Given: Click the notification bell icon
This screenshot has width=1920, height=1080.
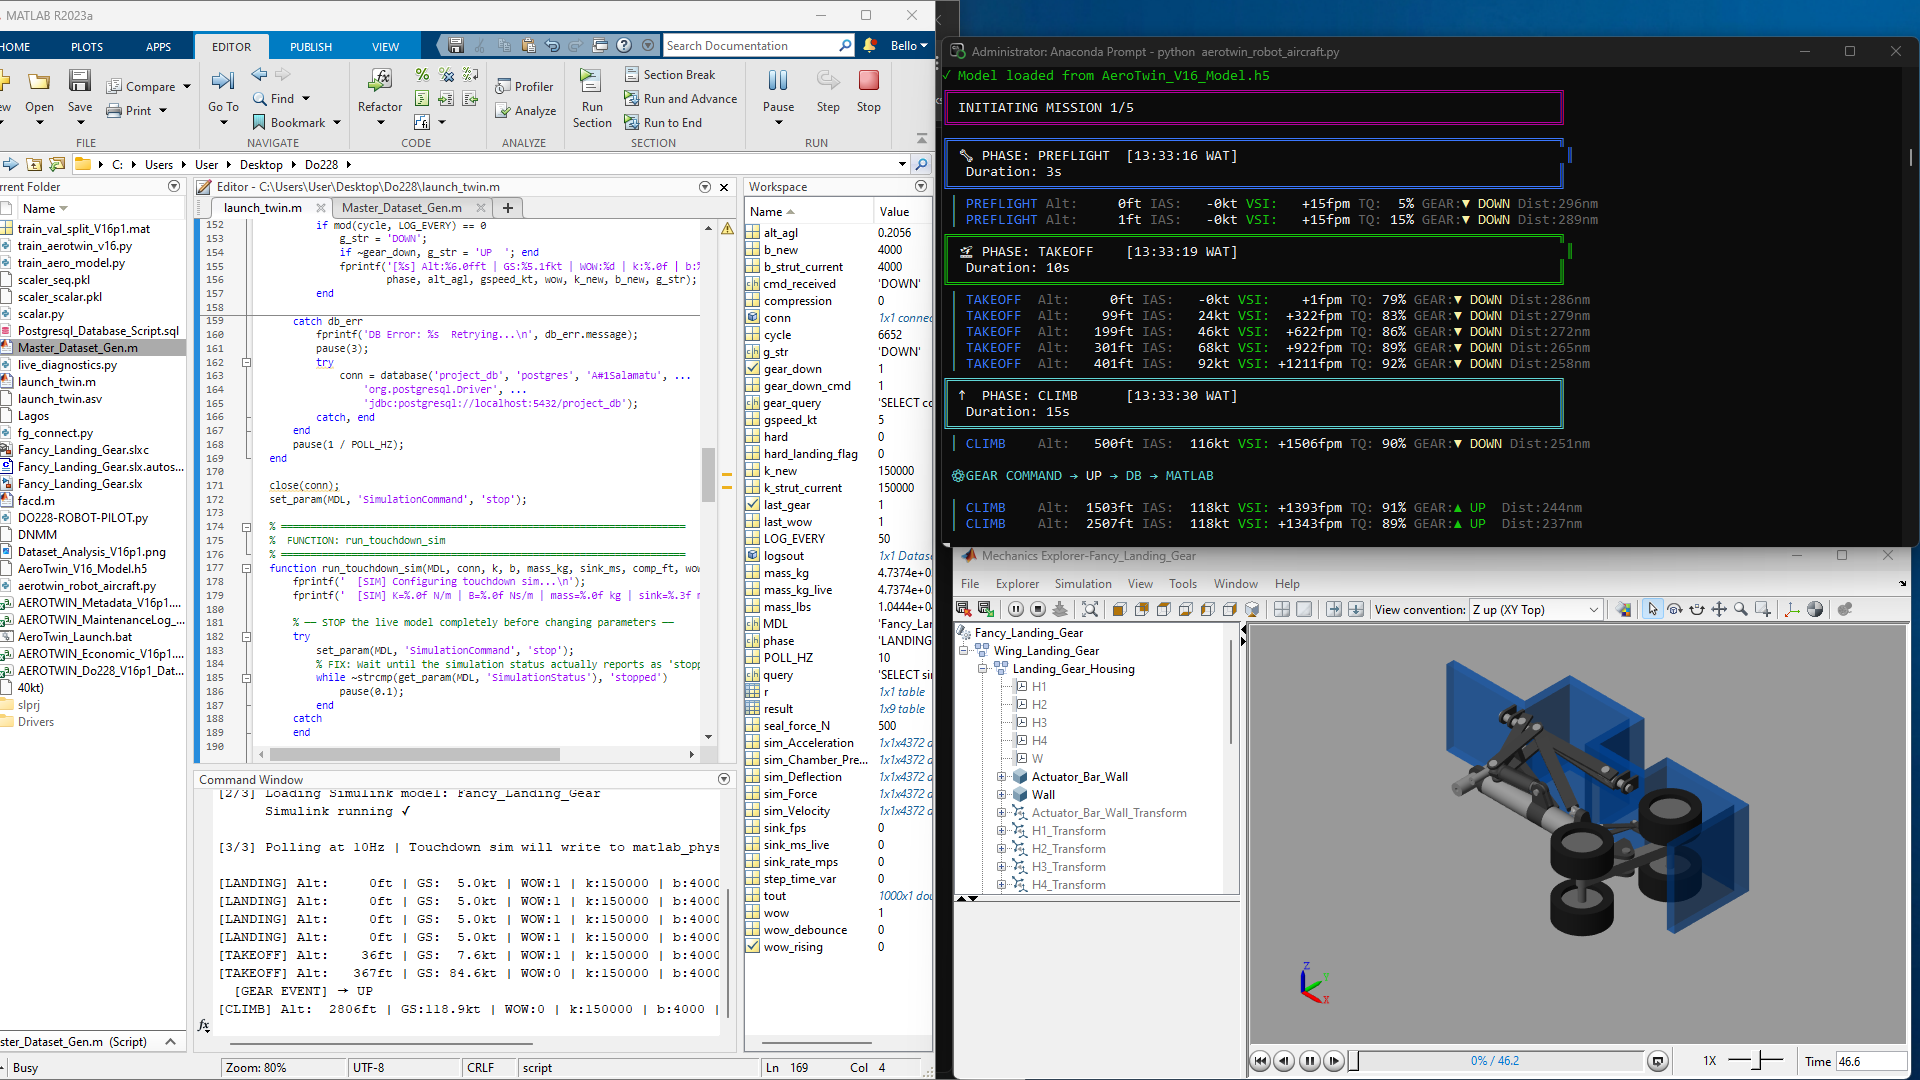Looking at the screenshot, I should 870,46.
